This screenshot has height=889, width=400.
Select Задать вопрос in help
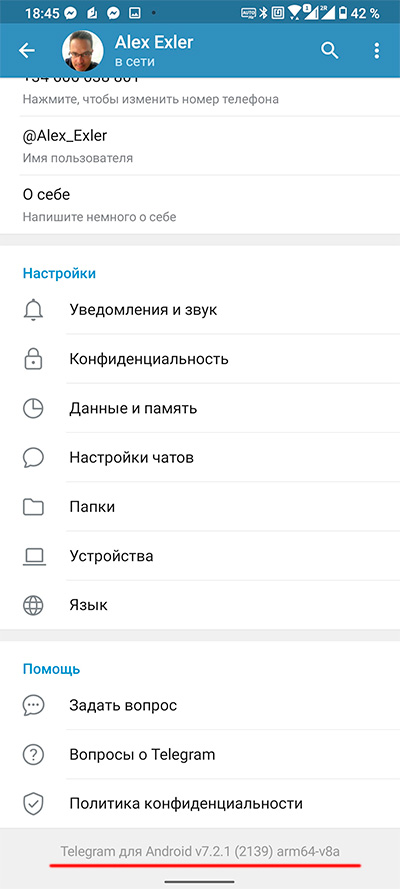[x=200, y=705]
